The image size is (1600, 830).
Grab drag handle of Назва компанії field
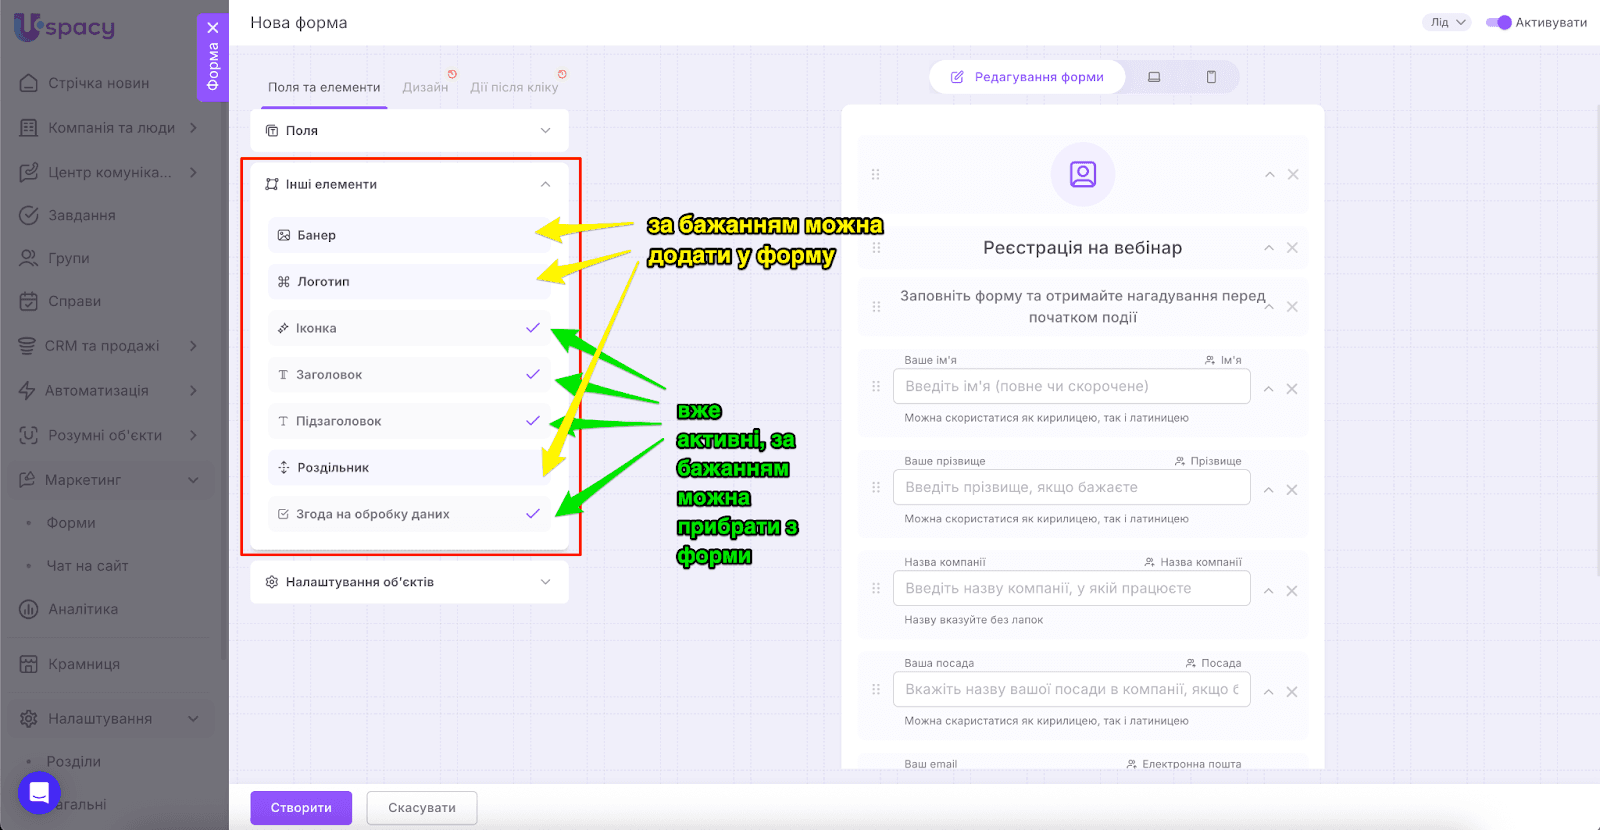click(x=876, y=588)
